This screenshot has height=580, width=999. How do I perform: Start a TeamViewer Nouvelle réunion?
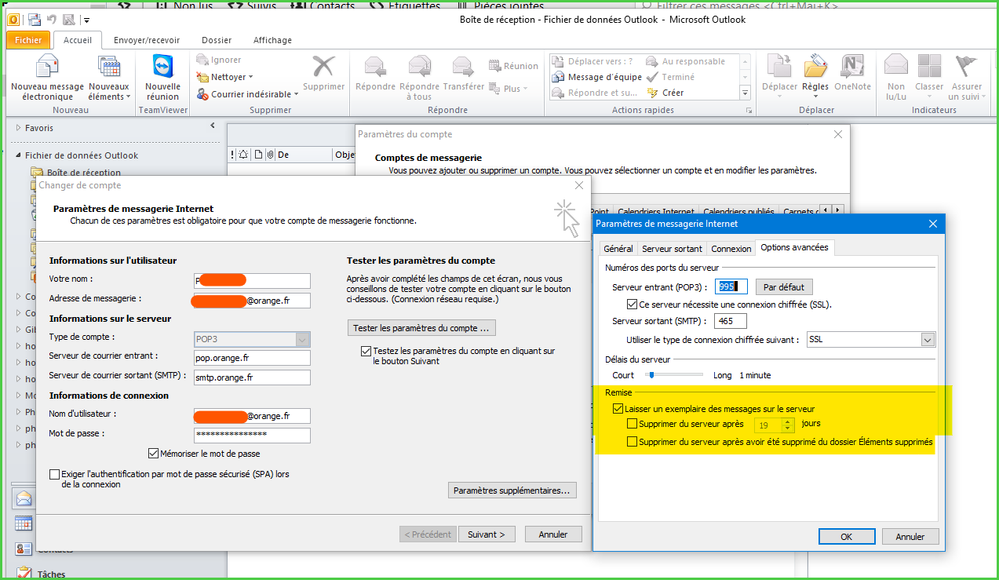[162, 68]
